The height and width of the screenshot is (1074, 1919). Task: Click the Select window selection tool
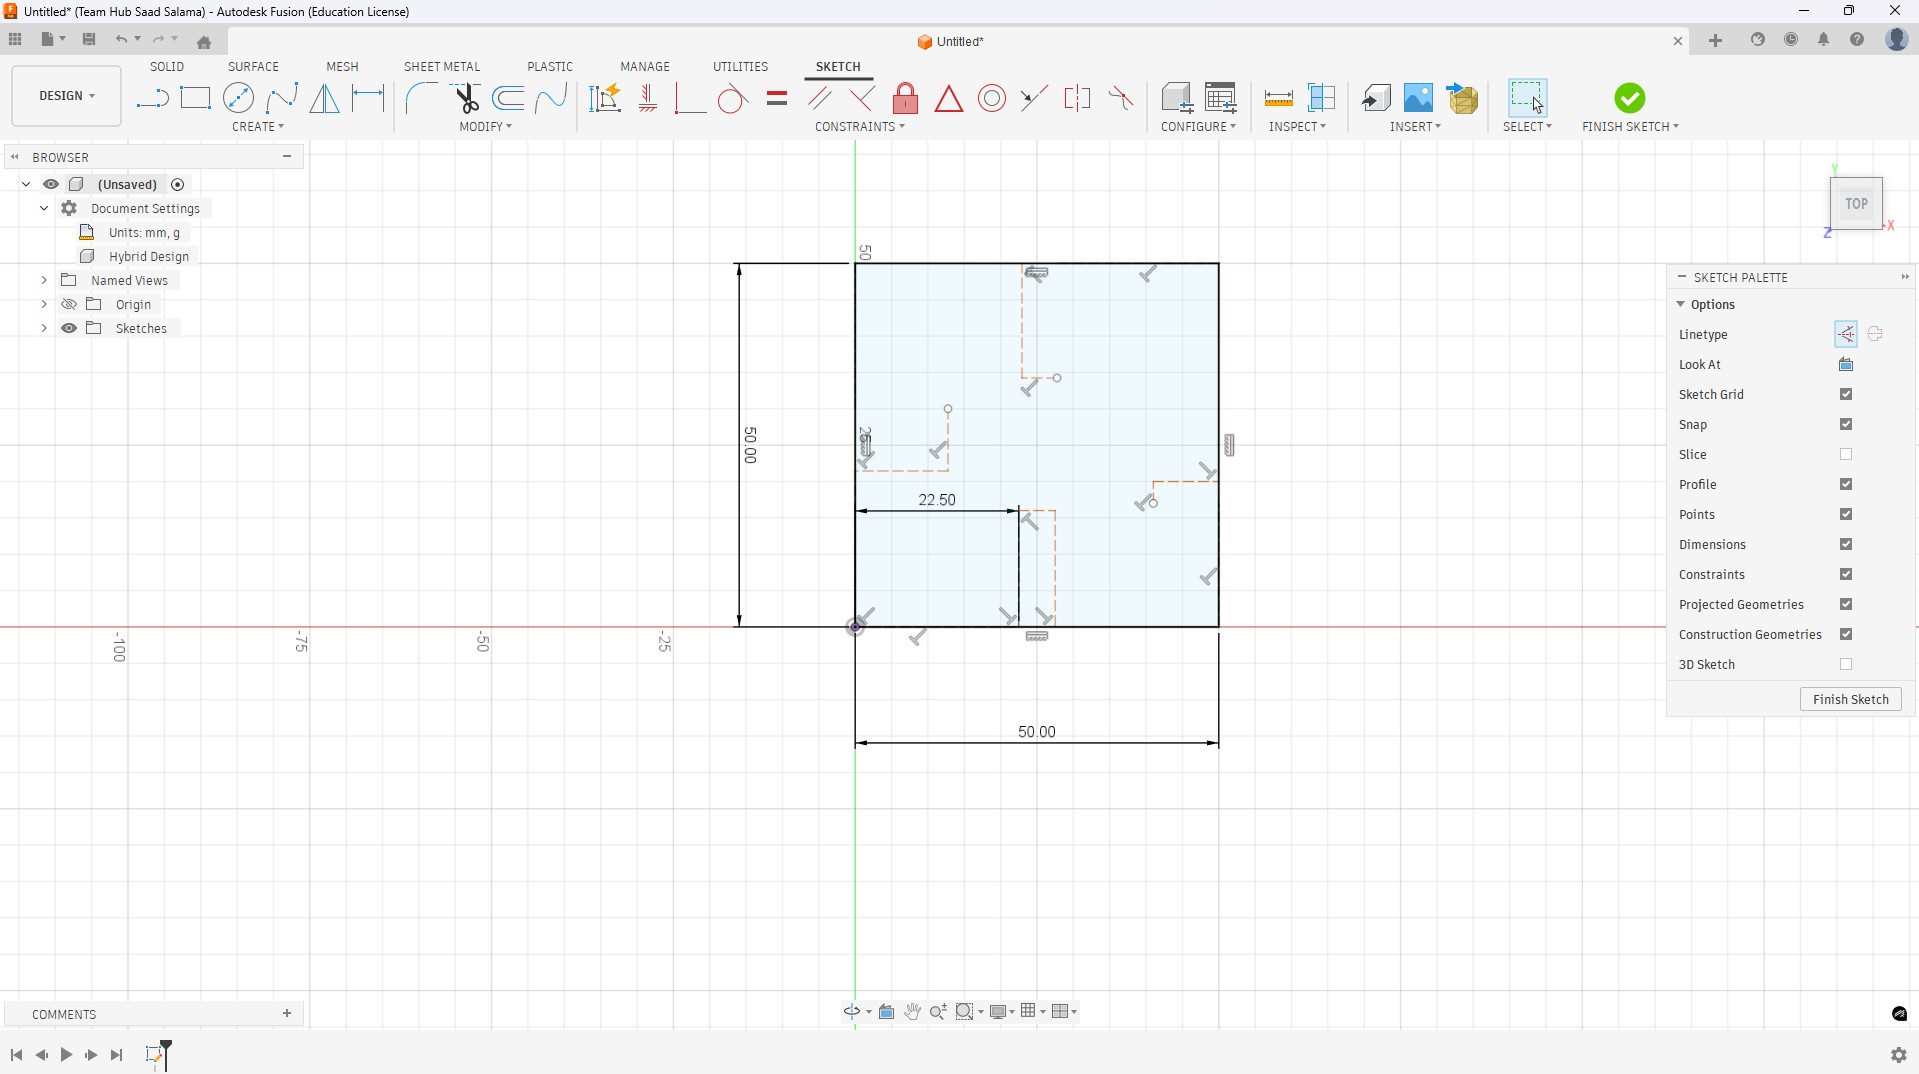[x=1527, y=98]
